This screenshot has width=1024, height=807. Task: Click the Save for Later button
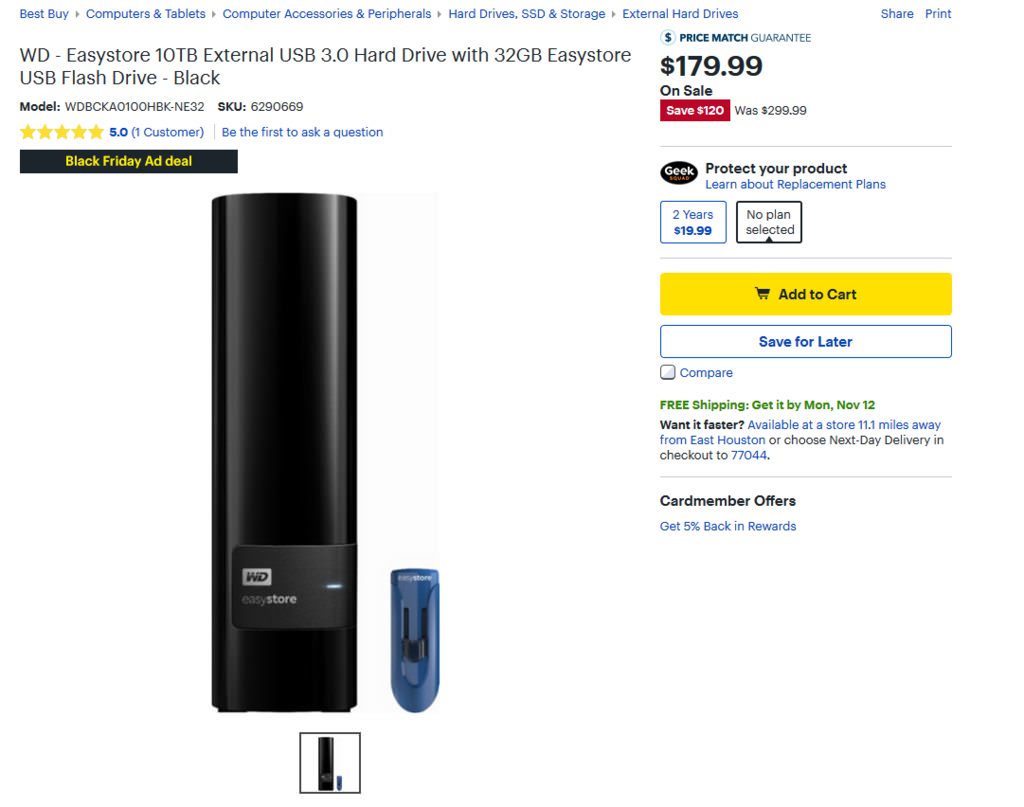tap(805, 341)
